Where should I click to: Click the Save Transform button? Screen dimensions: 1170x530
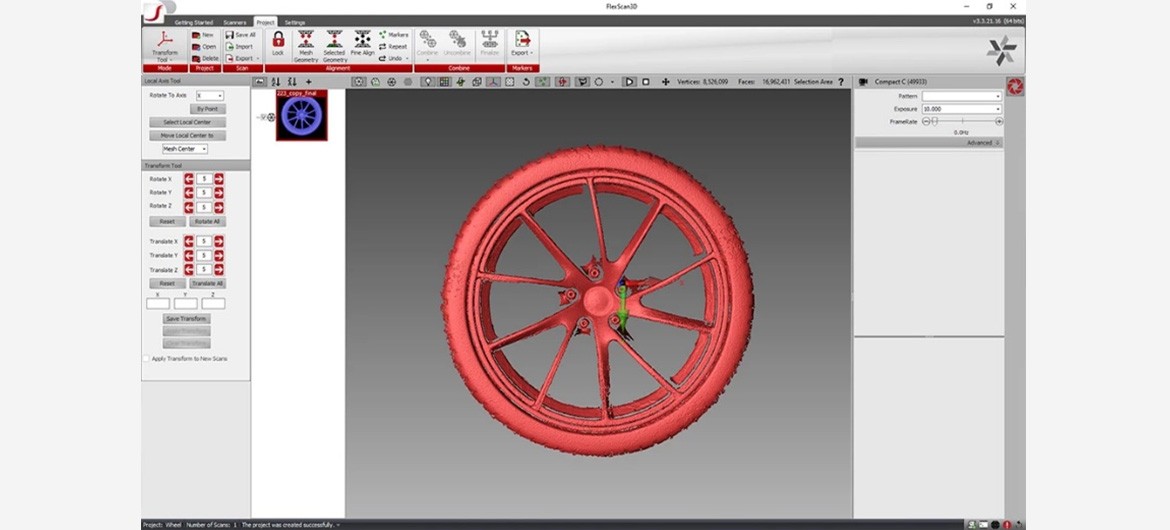pyautogui.click(x=187, y=319)
